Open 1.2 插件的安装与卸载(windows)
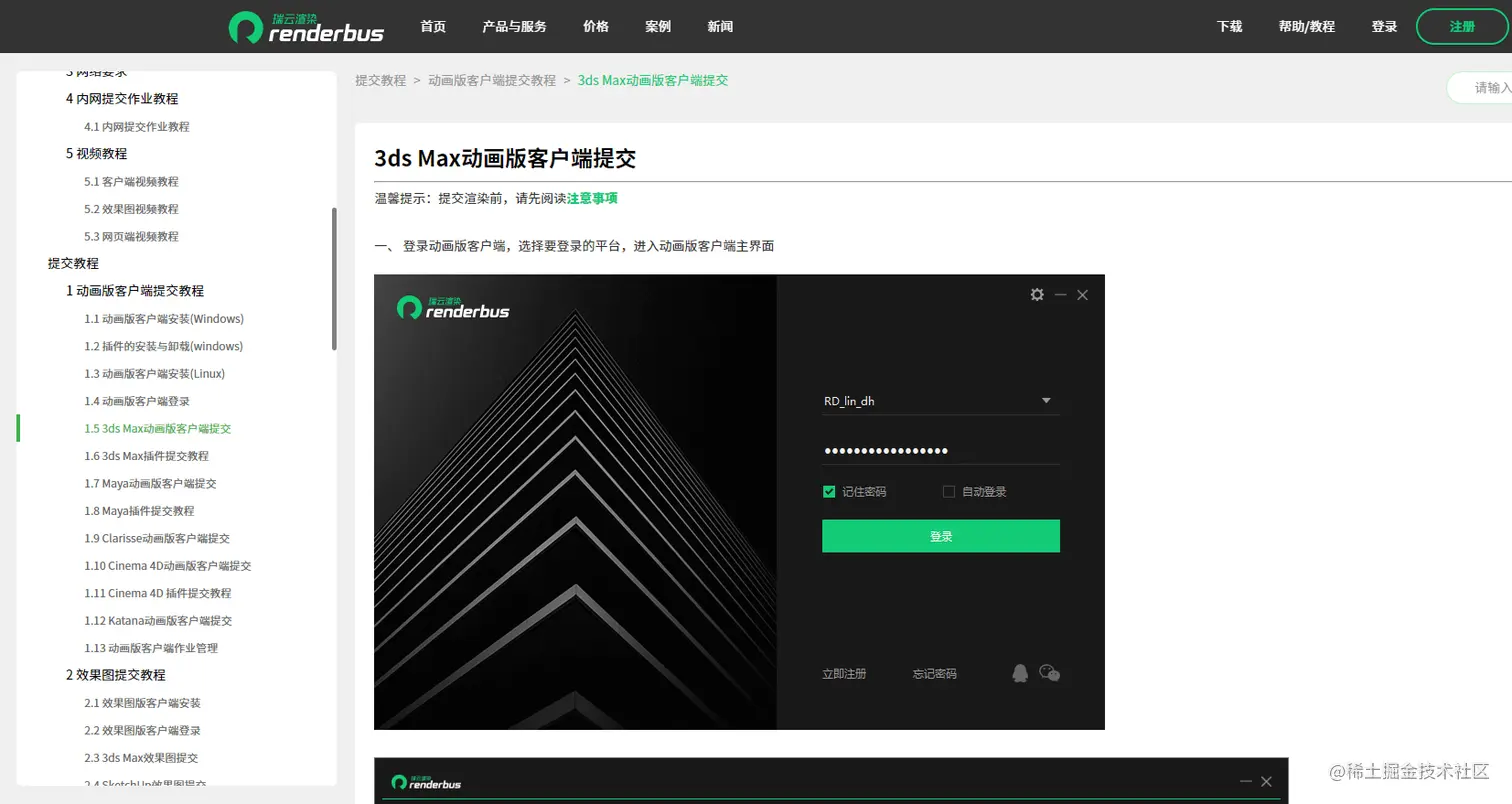The width and height of the screenshot is (1512, 804). coord(163,346)
